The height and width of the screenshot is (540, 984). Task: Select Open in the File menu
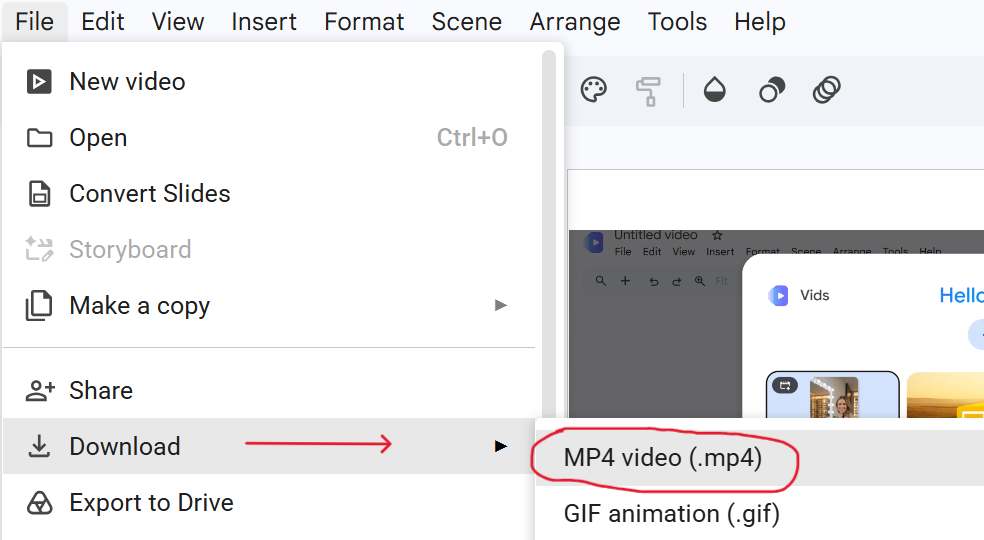(270, 138)
